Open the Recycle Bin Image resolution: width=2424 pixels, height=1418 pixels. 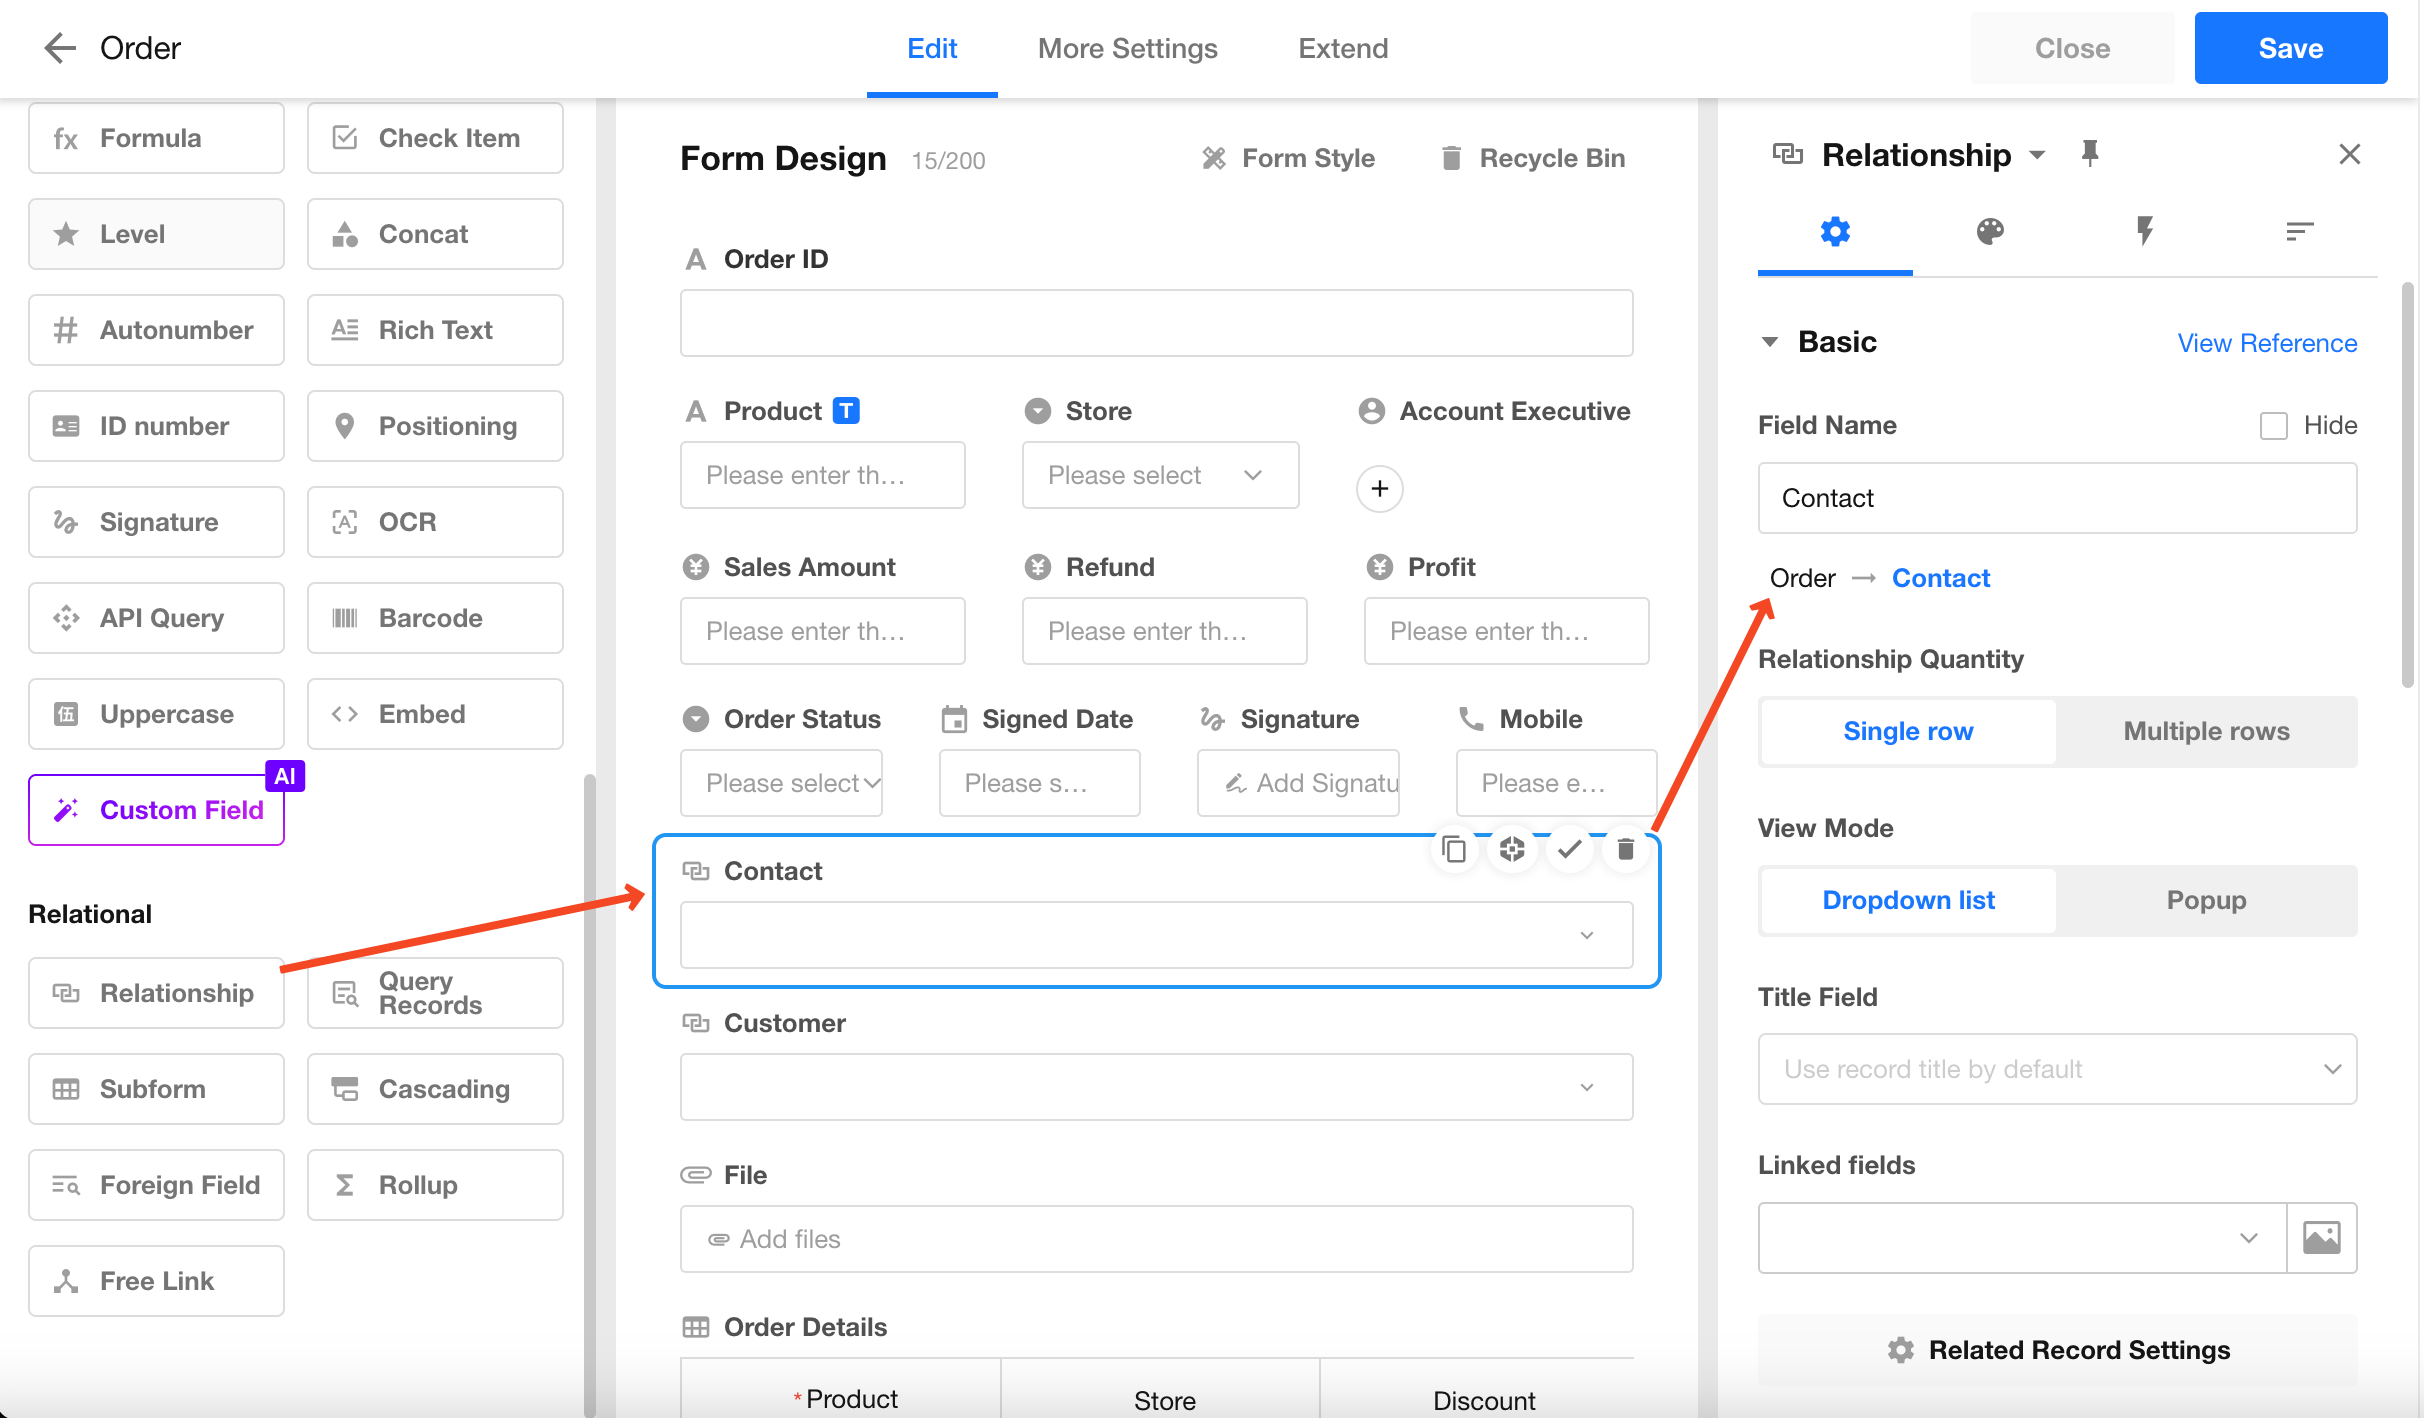click(1532, 158)
